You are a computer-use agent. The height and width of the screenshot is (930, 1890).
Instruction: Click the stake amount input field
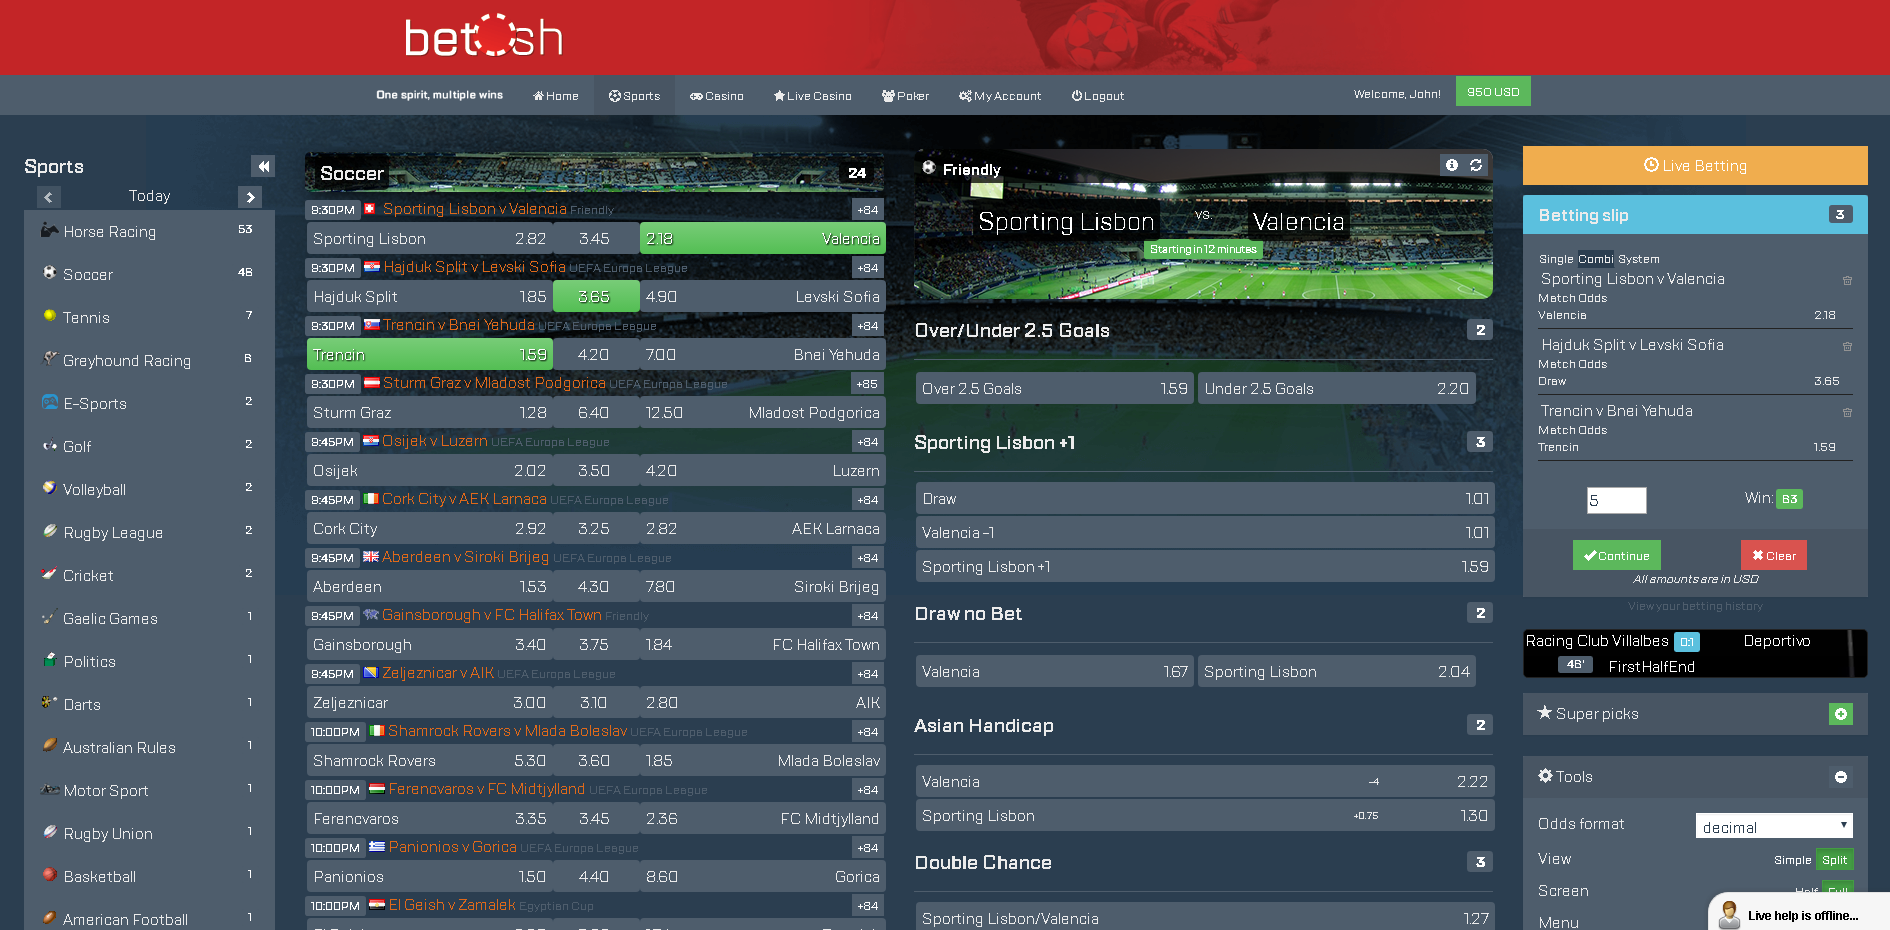click(1616, 500)
